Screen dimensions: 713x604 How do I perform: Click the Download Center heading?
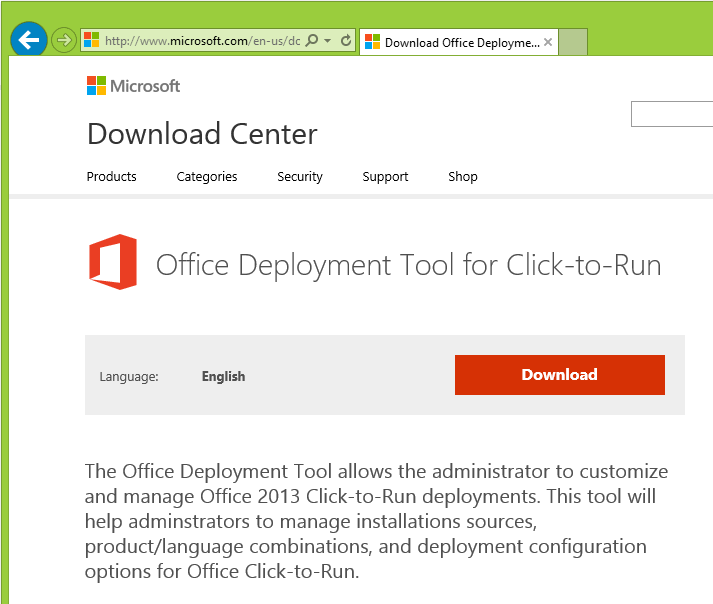pos(202,134)
